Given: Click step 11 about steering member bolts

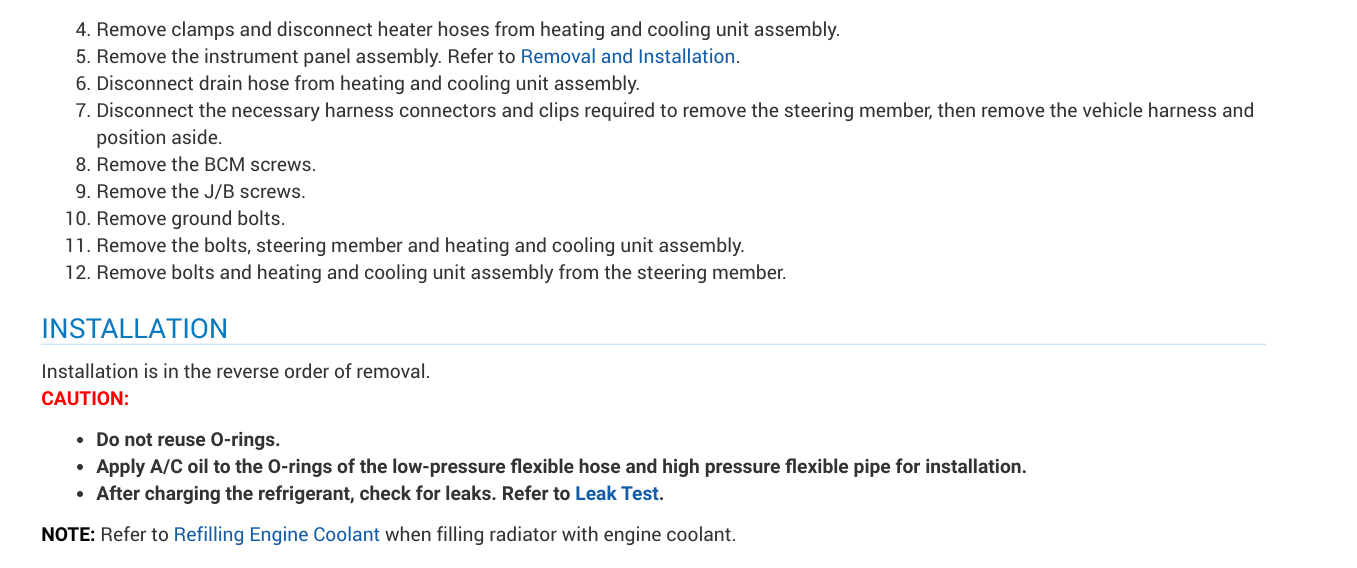Looking at the screenshot, I should pyautogui.click(x=420, y=246).
